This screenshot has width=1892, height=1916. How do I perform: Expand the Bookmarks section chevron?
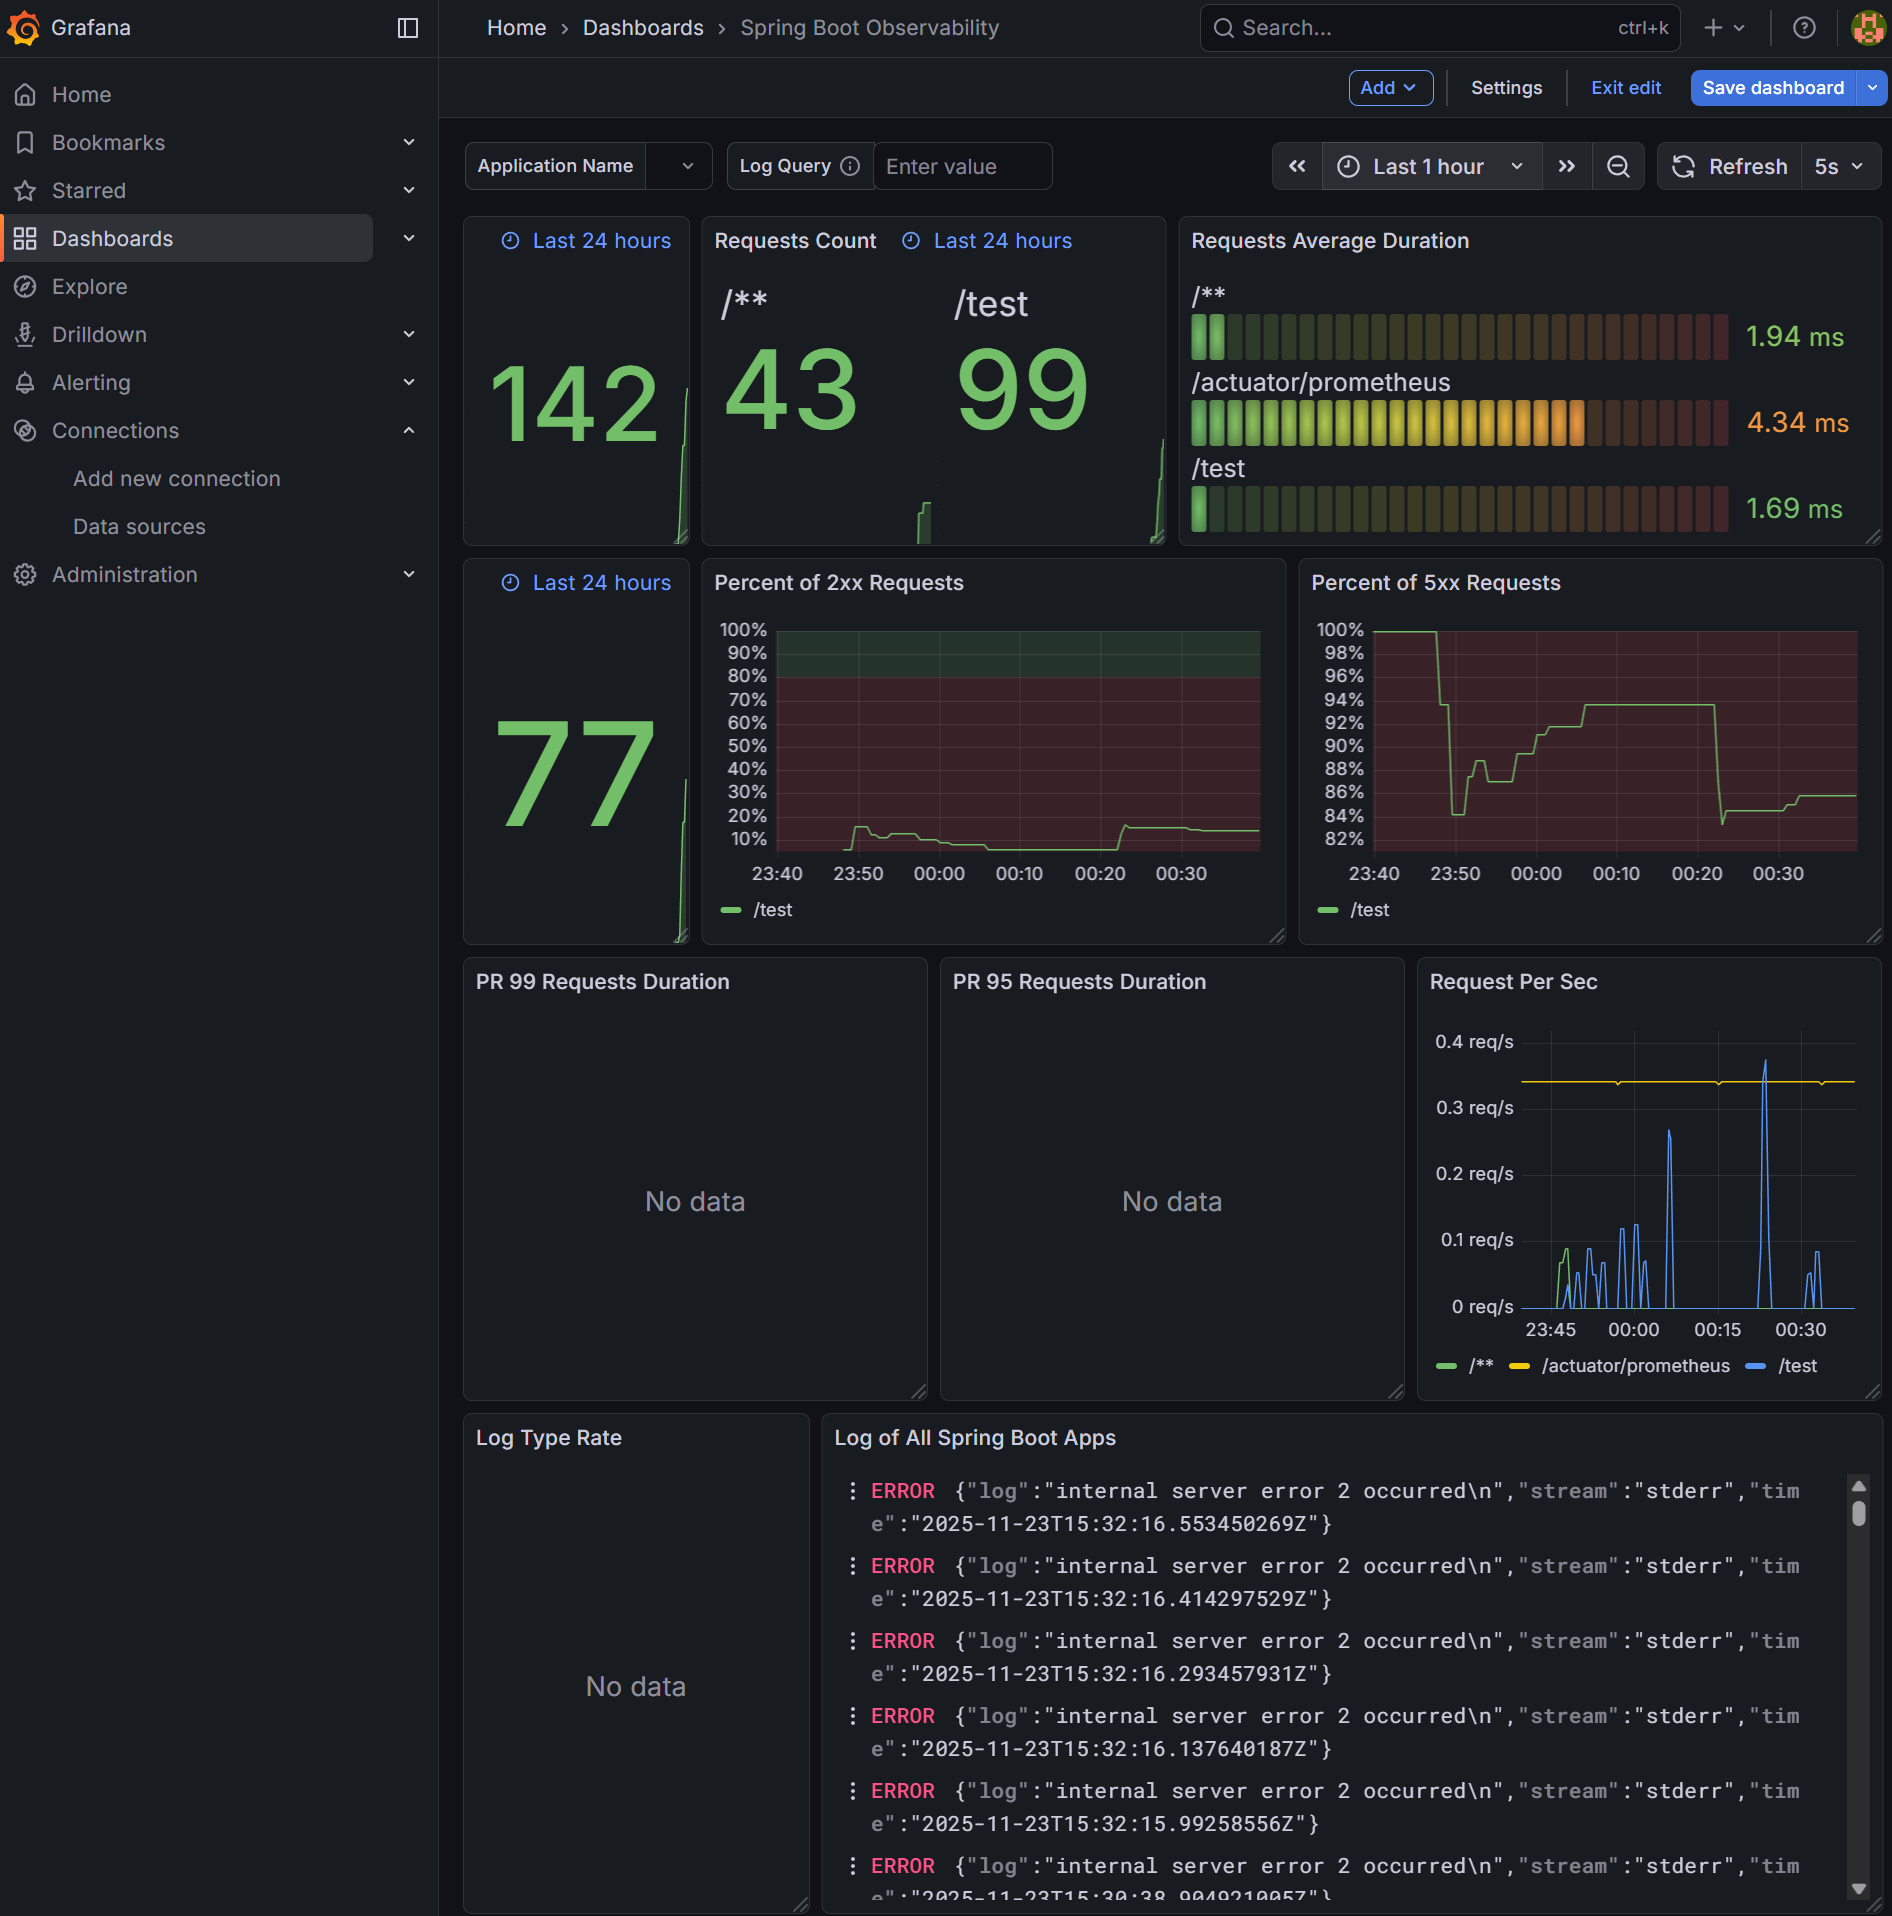408,142
